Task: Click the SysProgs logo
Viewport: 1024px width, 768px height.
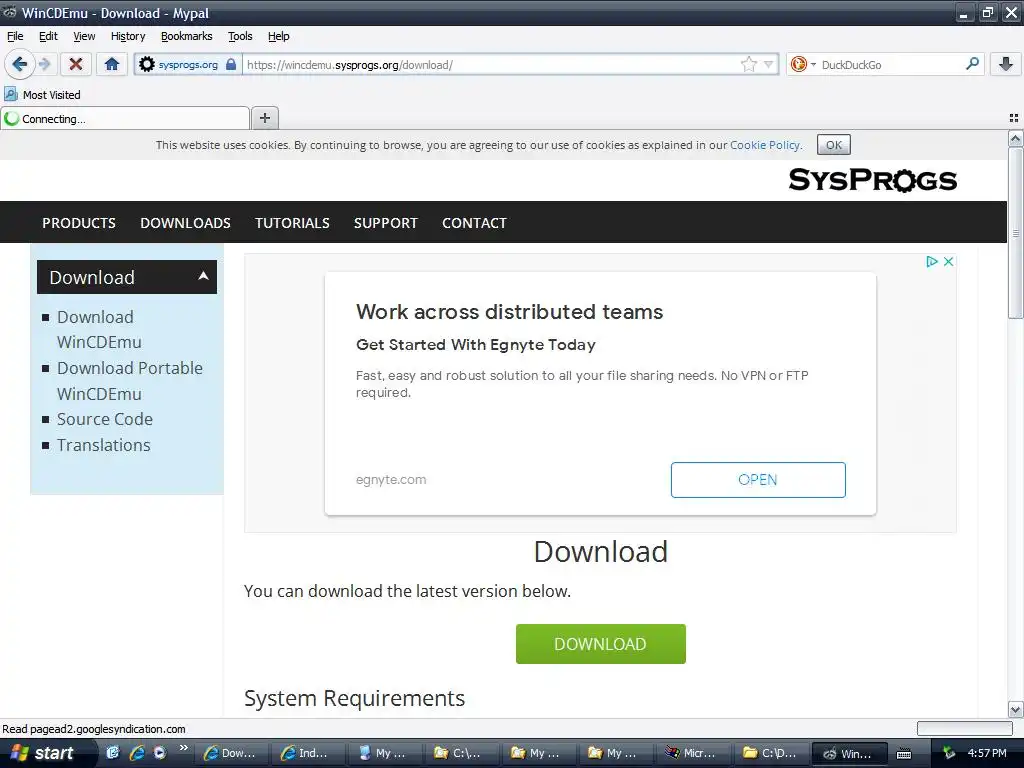Action: [872, 180]
